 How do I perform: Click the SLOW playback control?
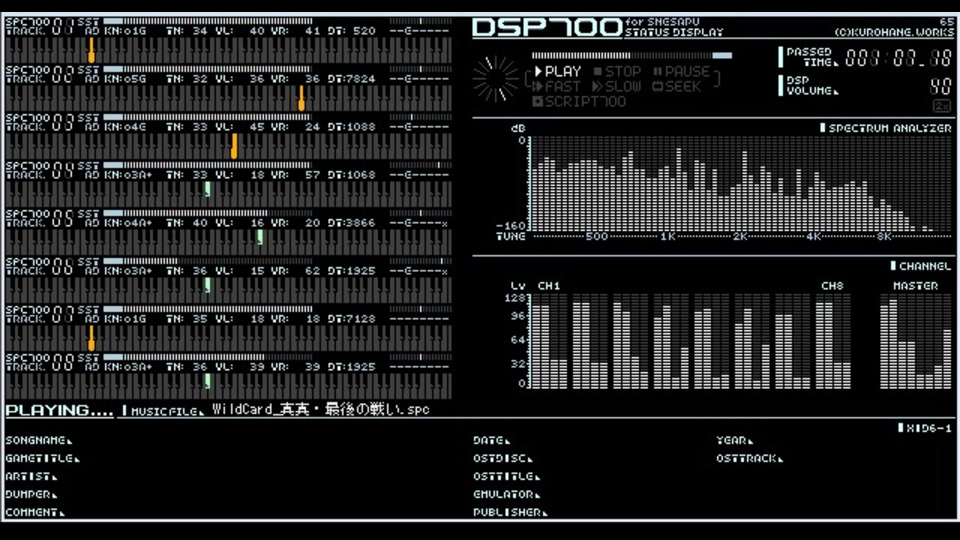pos(617,87)
